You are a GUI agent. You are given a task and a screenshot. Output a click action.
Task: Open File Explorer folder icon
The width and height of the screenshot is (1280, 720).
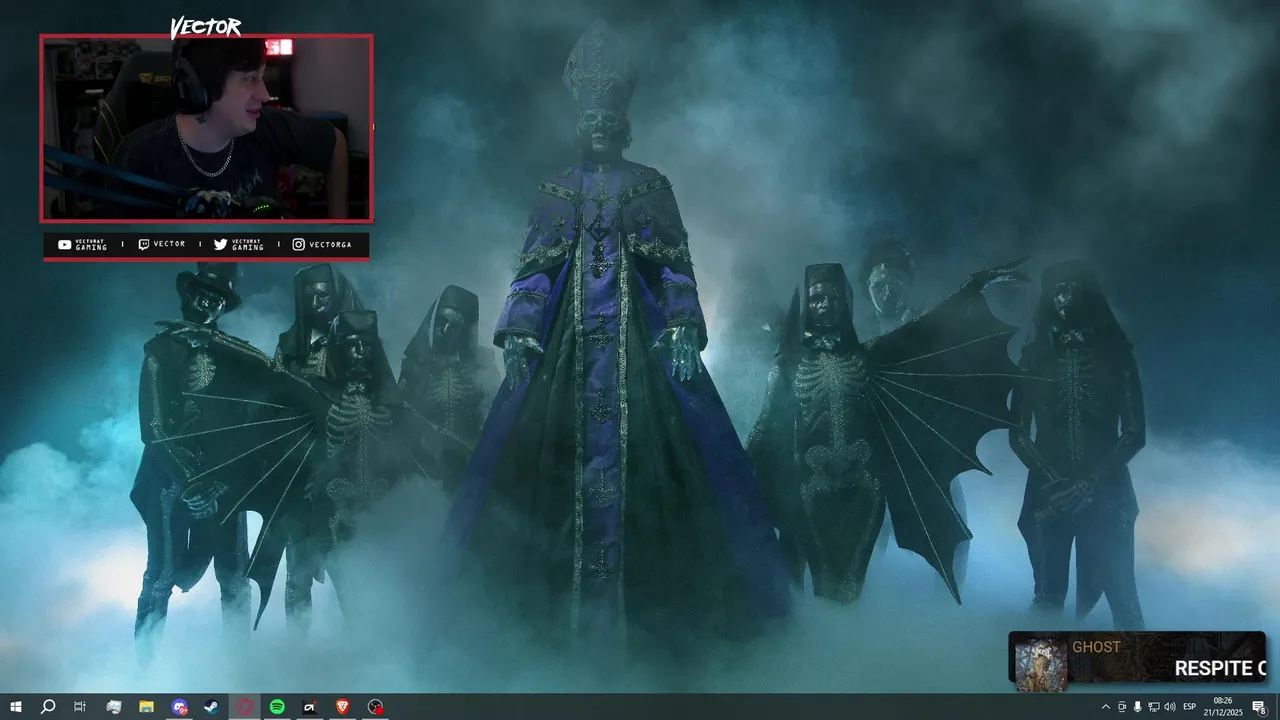pyautogui.click(x=146, y=707)
